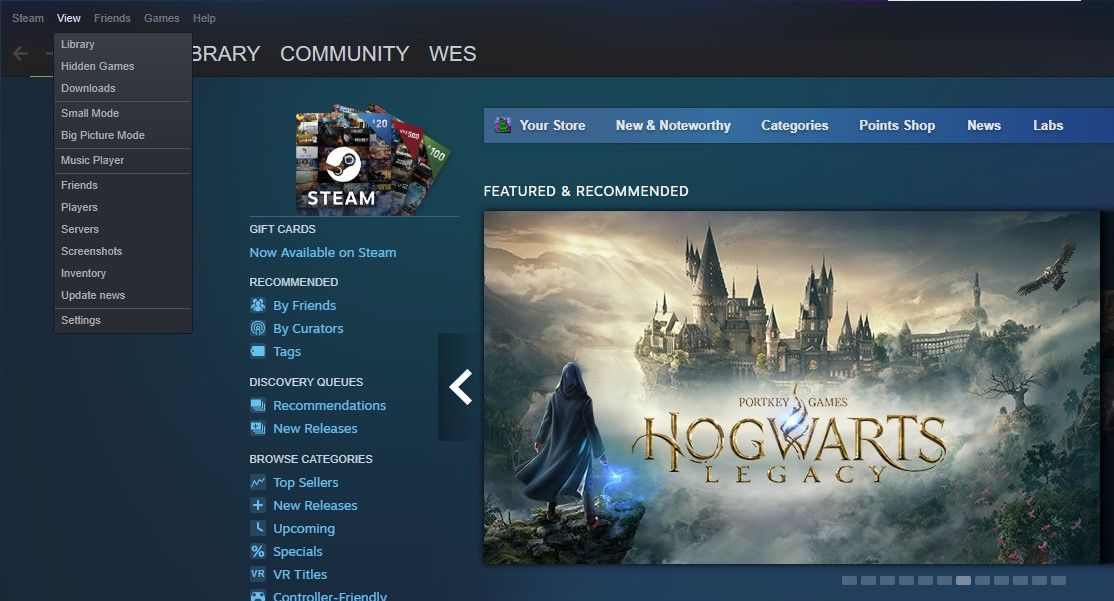The height and width of the screenshot is (601, 1114).
Task: Click Now Available on Steam link
Action: [323, 252]
